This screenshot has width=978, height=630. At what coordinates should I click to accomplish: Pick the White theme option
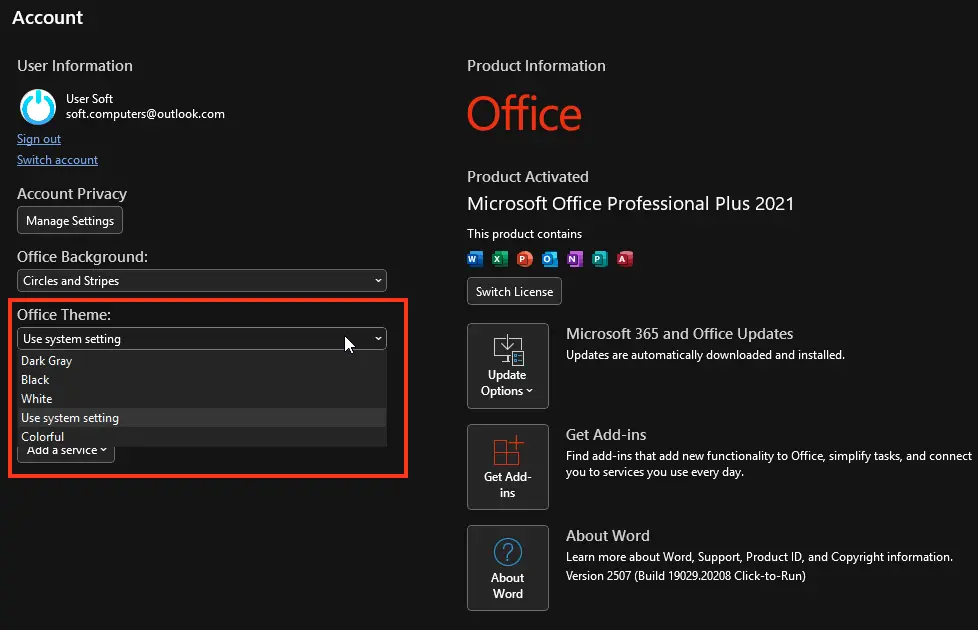37,399
